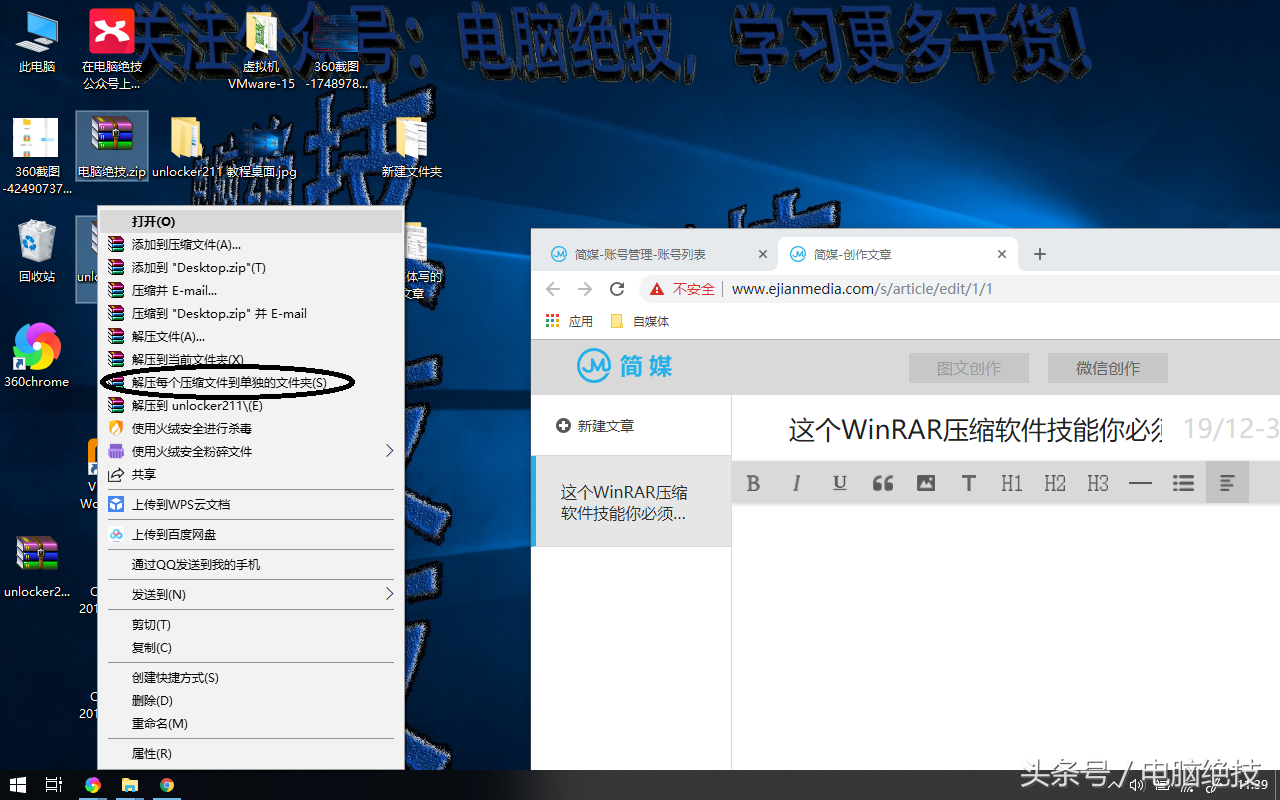The width and height of the screenshot is (1280, 800).
Task: Apply H1 heading style
Action: click(1012, 483)
